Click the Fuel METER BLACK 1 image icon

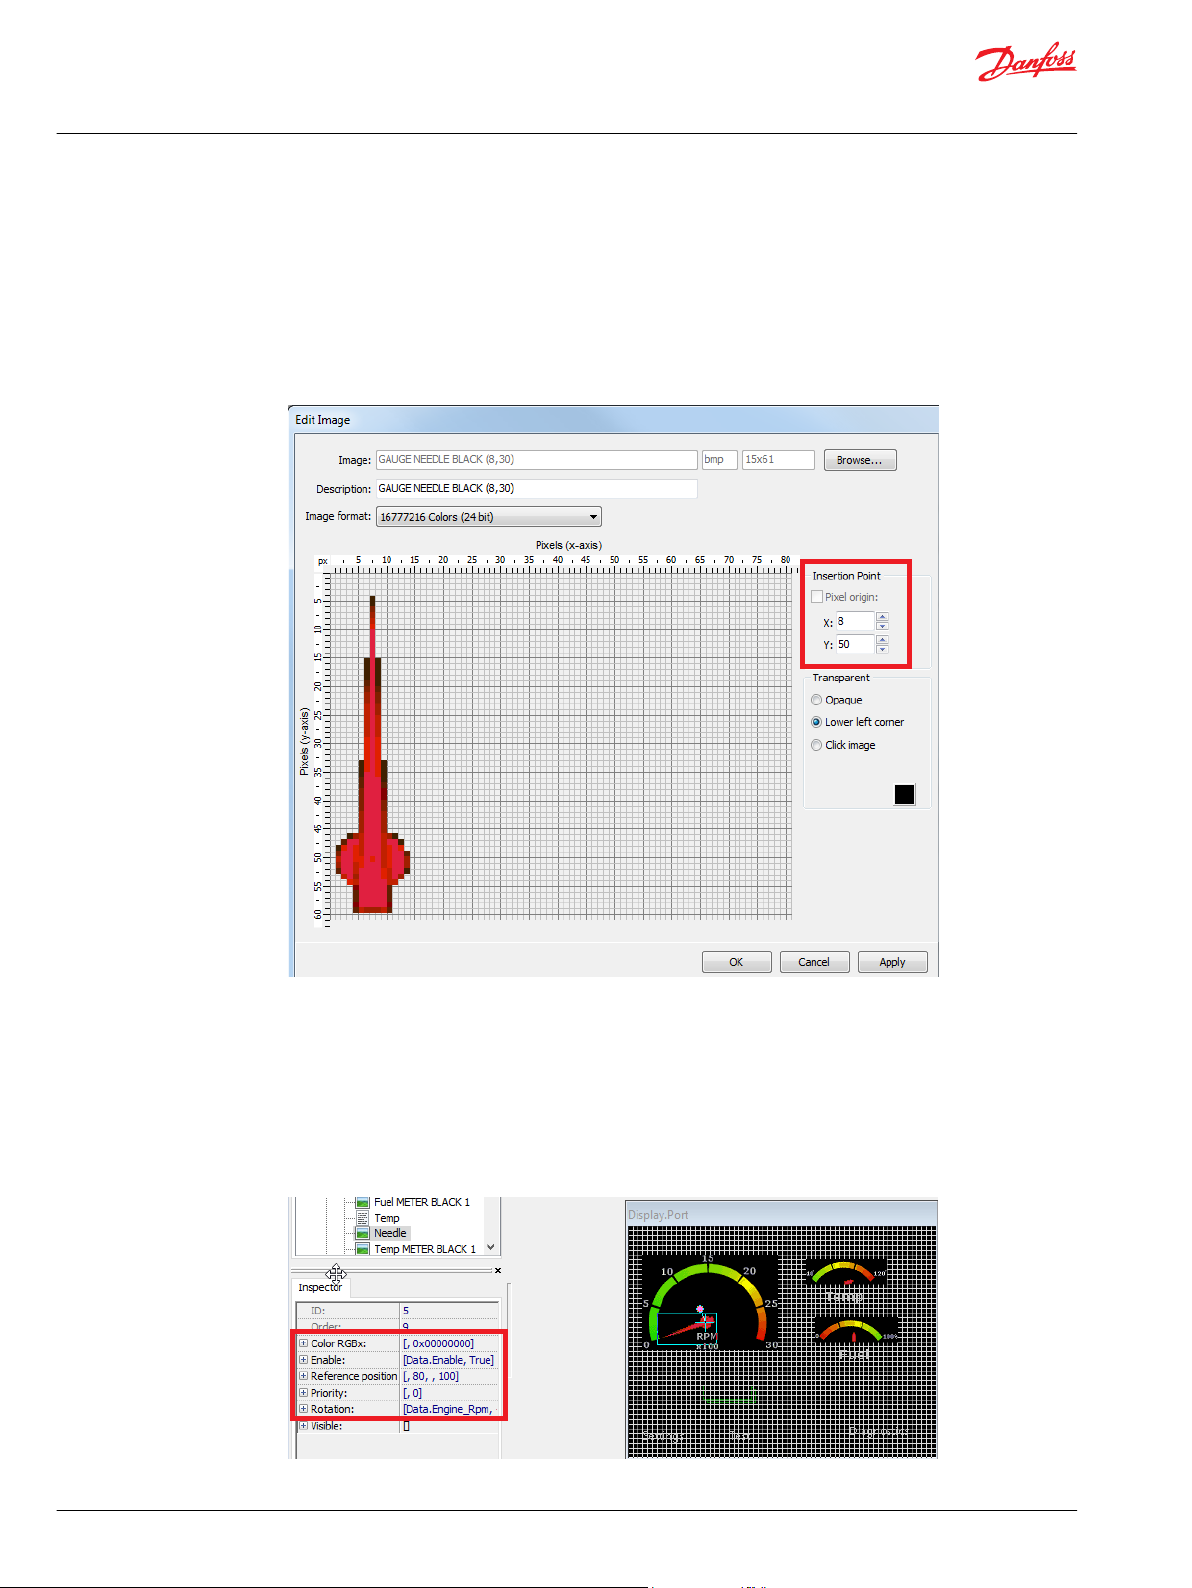click(363, 1203)
